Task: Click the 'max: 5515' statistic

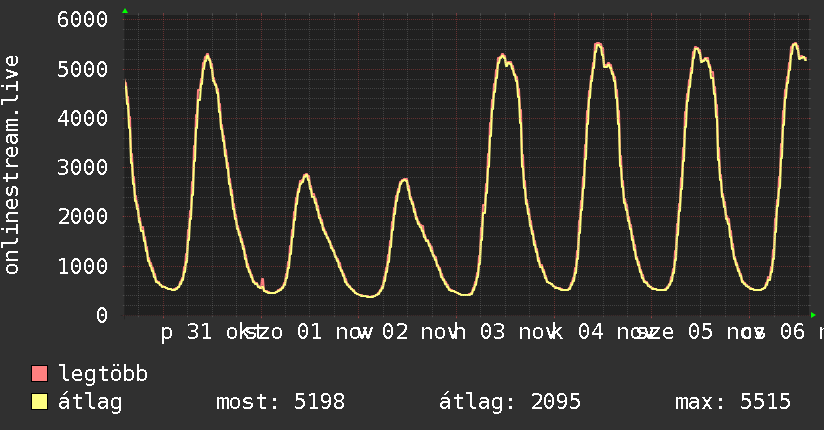Action: pyautogui.click(x=733, y=402)
